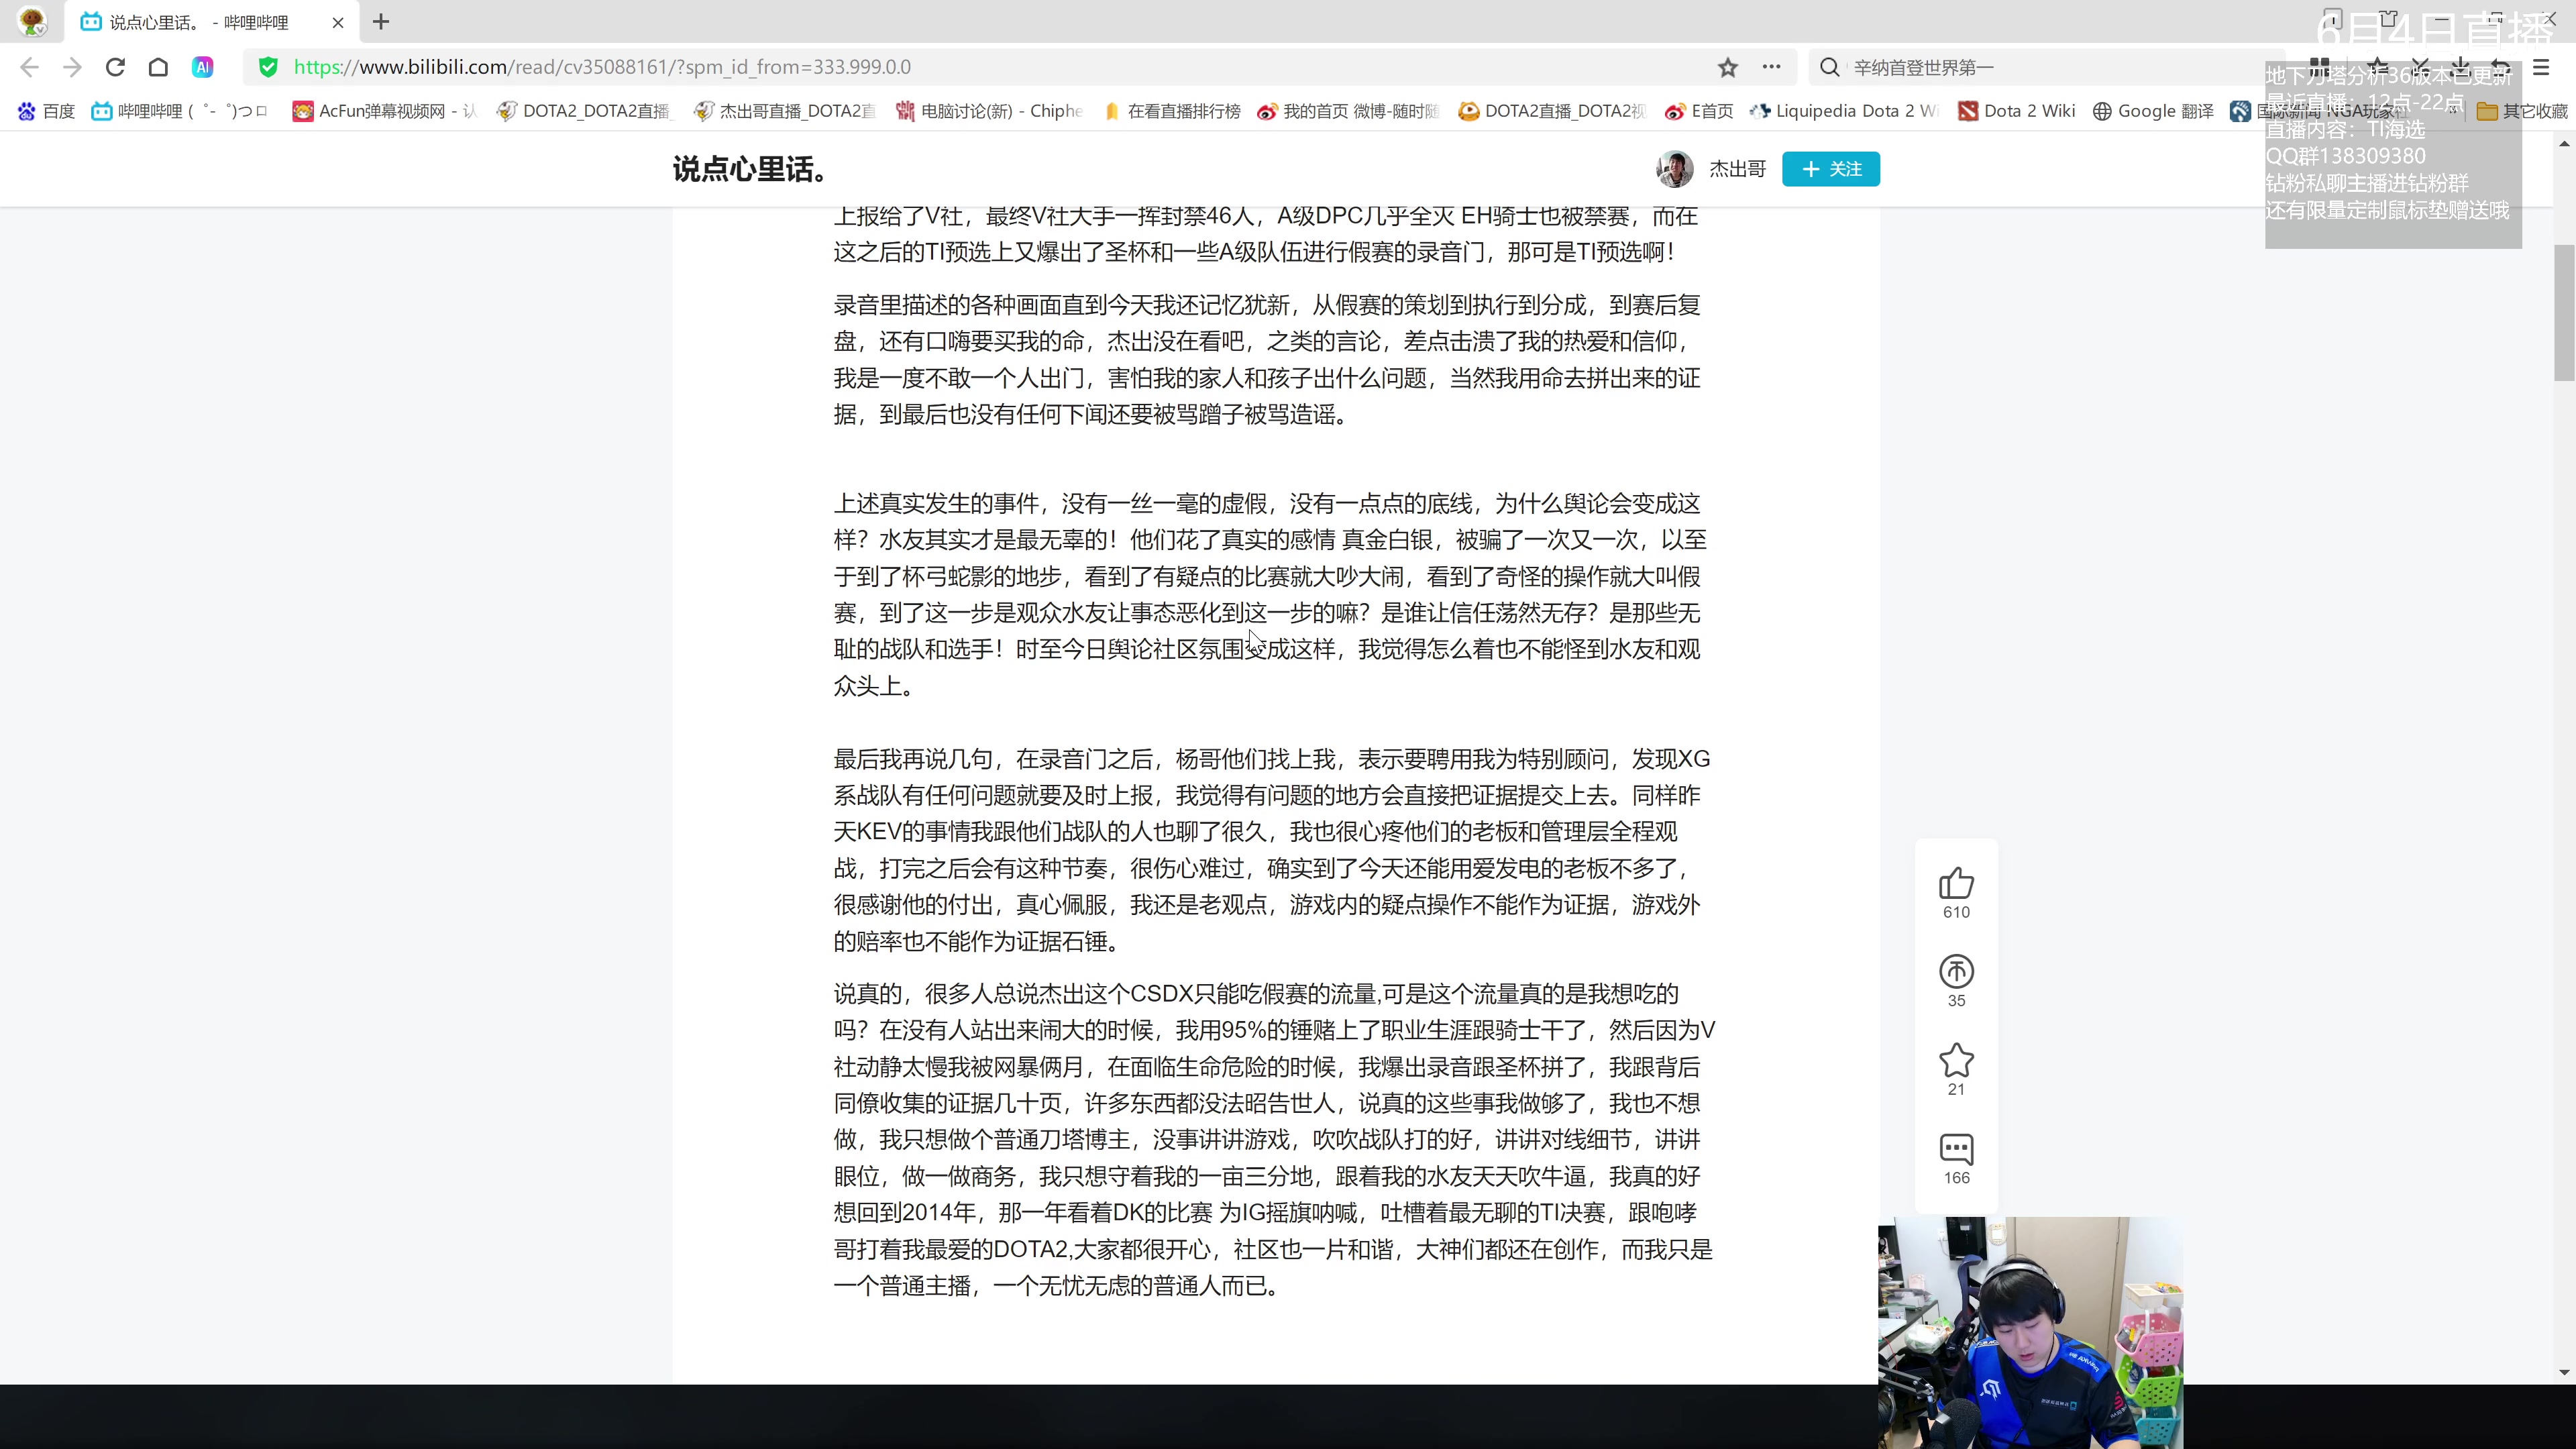Go to browser home page icon
This screenshot has width=2576, height=1449.
click(x=158, y=67)
